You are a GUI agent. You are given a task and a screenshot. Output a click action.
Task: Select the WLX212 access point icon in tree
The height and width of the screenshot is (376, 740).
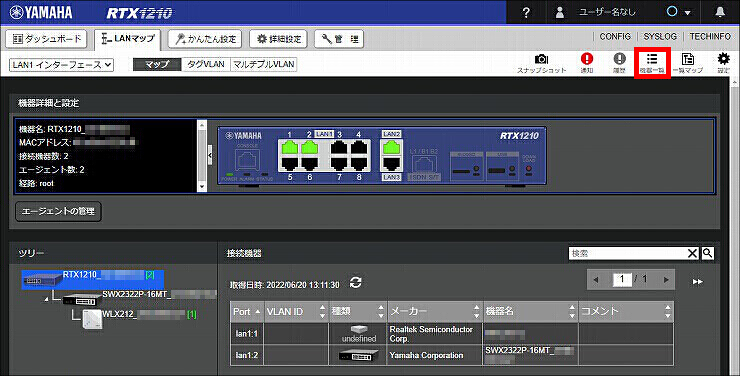point(92,319)
